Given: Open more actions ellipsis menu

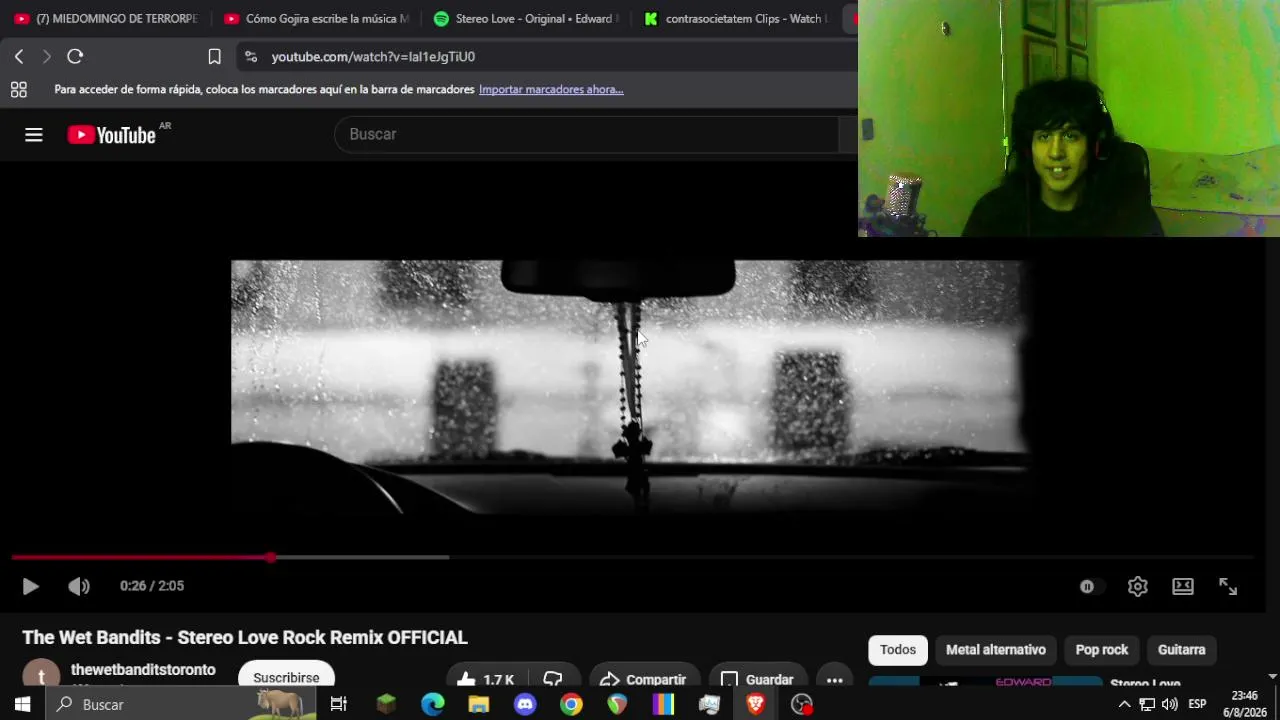Looking at the screenshot, I should pos(835,679).
